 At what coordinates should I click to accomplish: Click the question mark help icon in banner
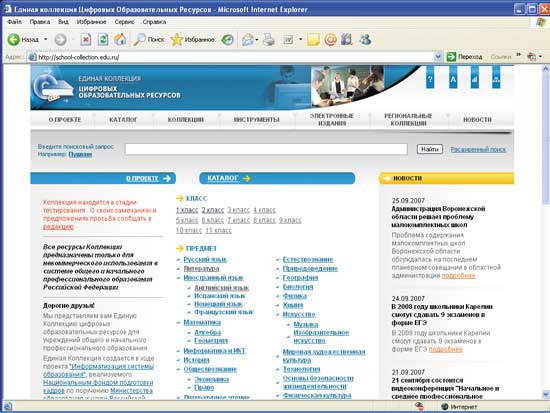click(430, 79)
